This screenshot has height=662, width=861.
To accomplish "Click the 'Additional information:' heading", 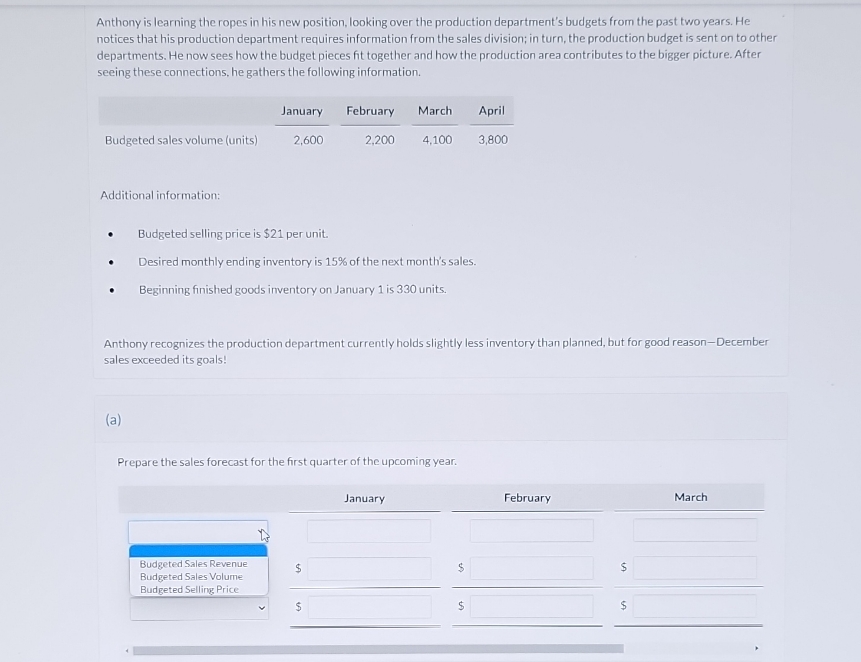I will [x=160, y=195].
